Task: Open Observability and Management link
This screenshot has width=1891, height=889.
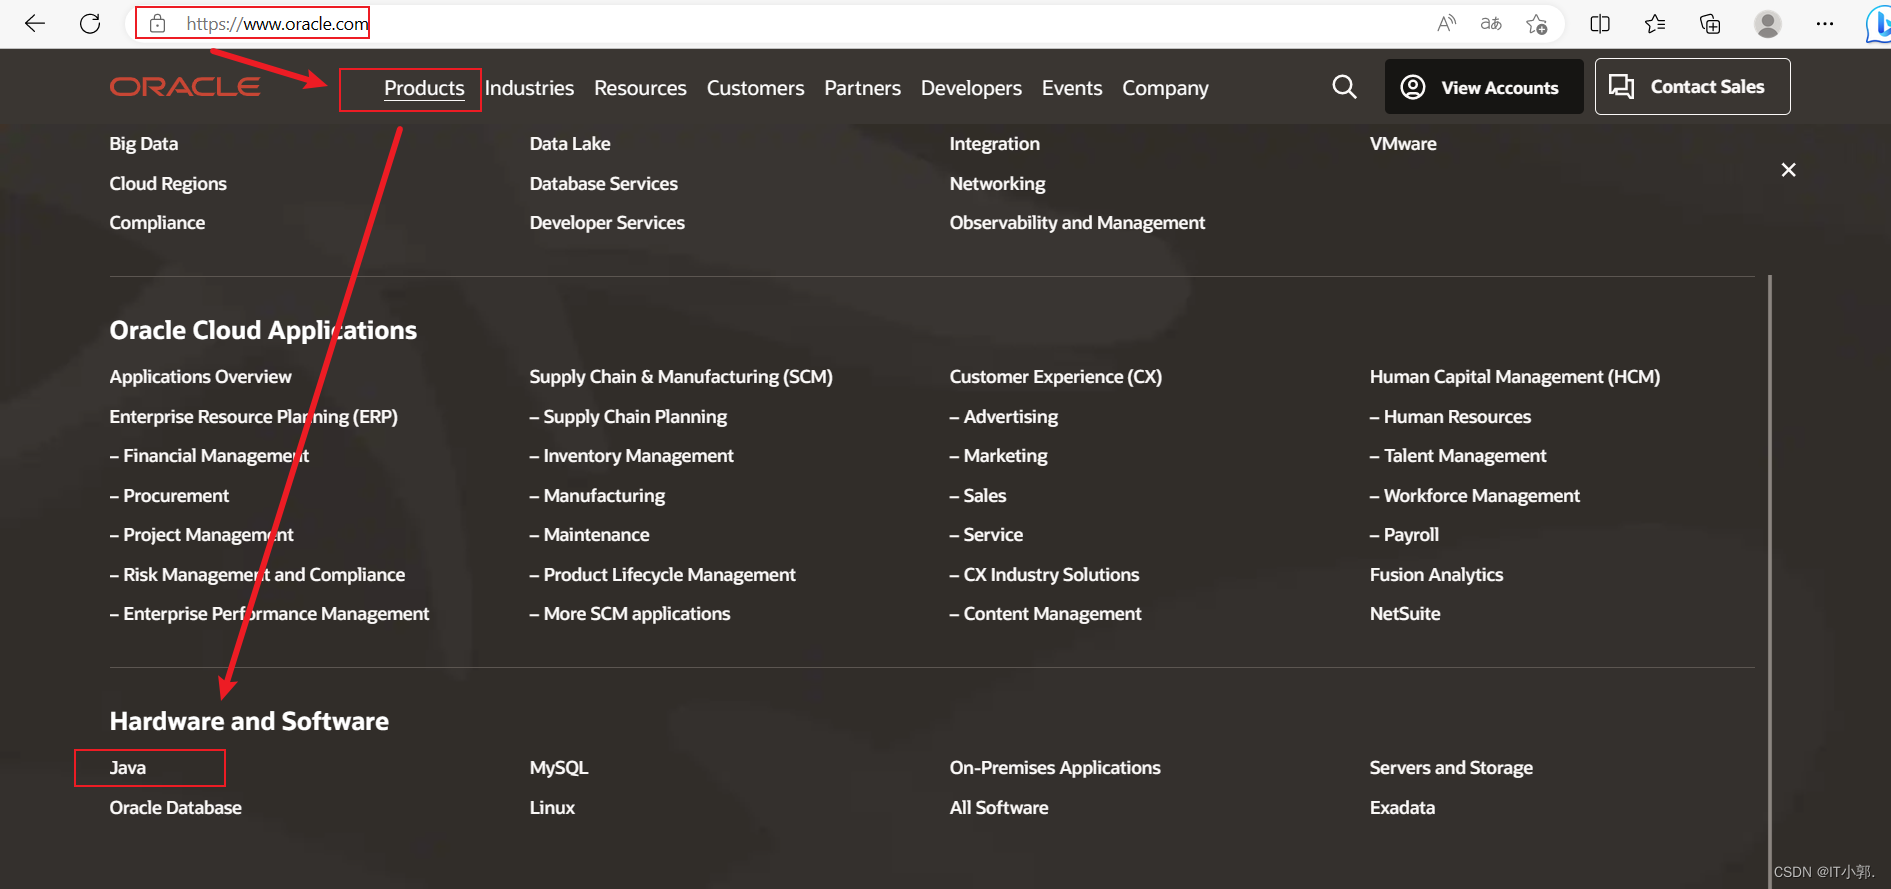Action: pyautogui.click(x=1077, y=223)
